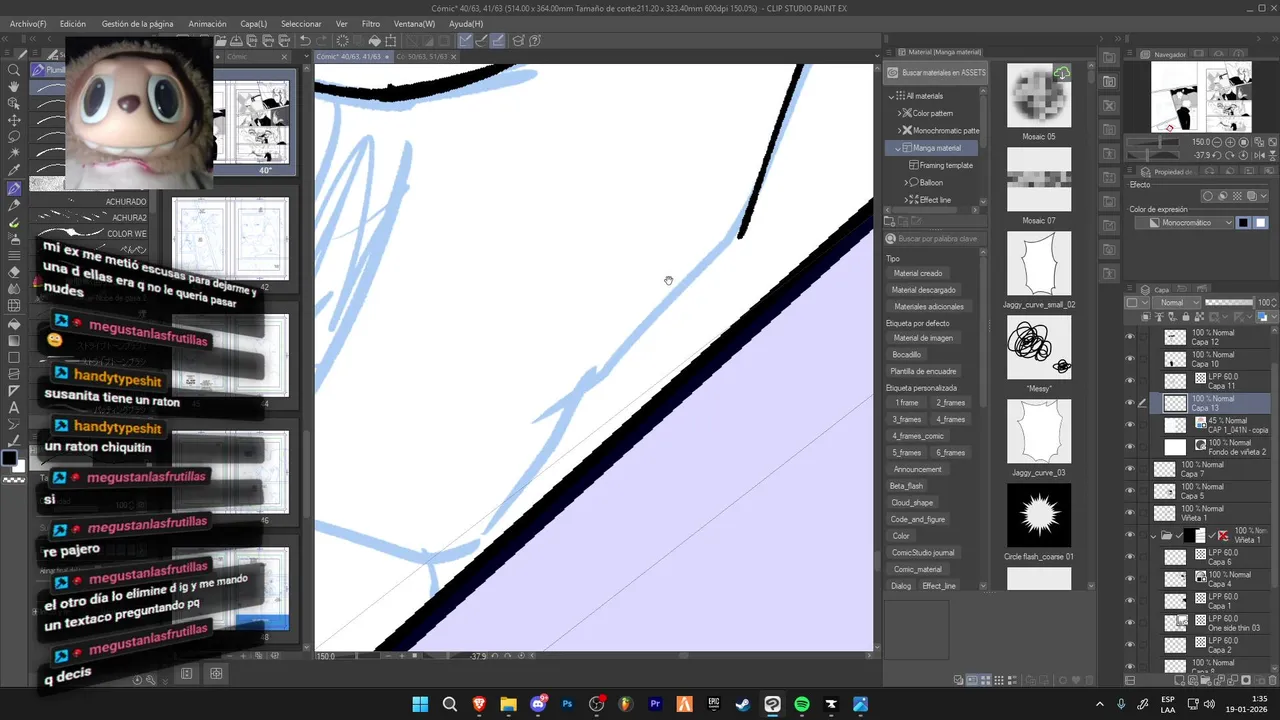
Task: Open Photoshop from the taskbar
Action: click(x=567, y=704)
